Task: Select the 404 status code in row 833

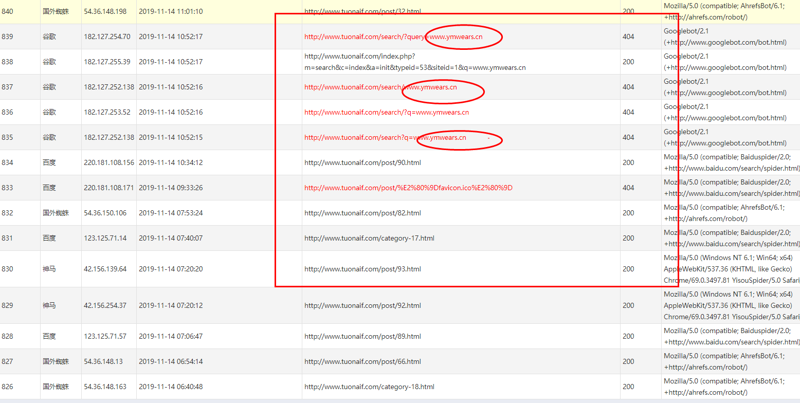Action: (x=629, y=188)
